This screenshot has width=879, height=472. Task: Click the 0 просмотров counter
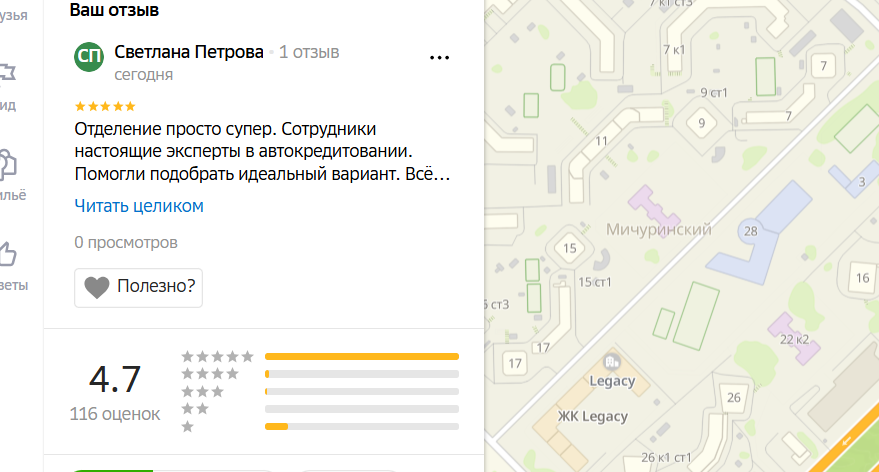tap(126, 242)
